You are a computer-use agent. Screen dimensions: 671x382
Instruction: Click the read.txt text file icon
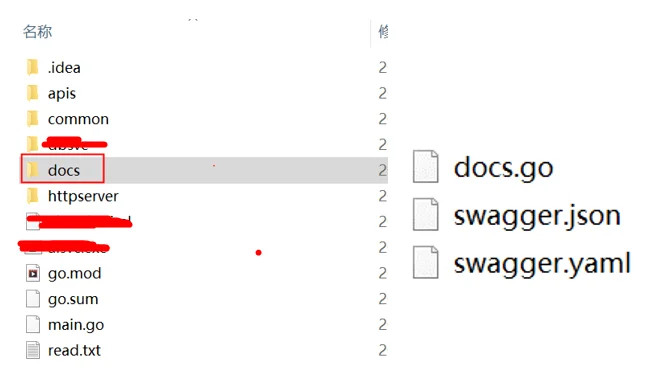tap(33, 350)
